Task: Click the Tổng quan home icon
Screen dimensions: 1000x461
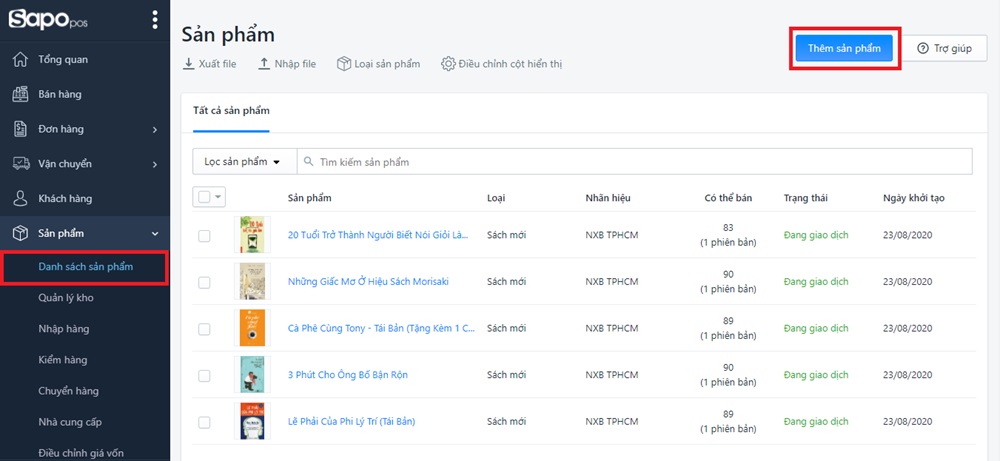Action: coord(20,60)
